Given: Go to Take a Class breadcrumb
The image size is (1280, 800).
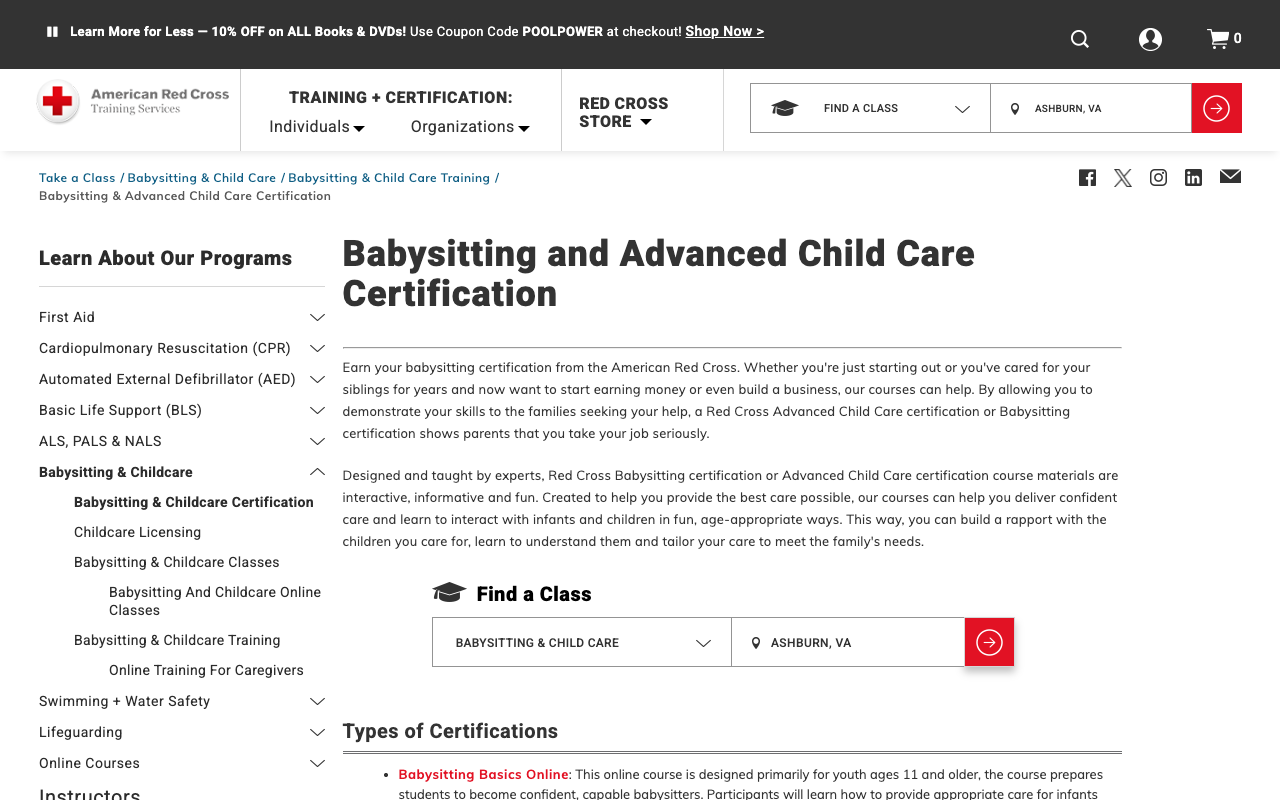Looking at the screenshot, I should pyautogui.click(x=77, y=178).
